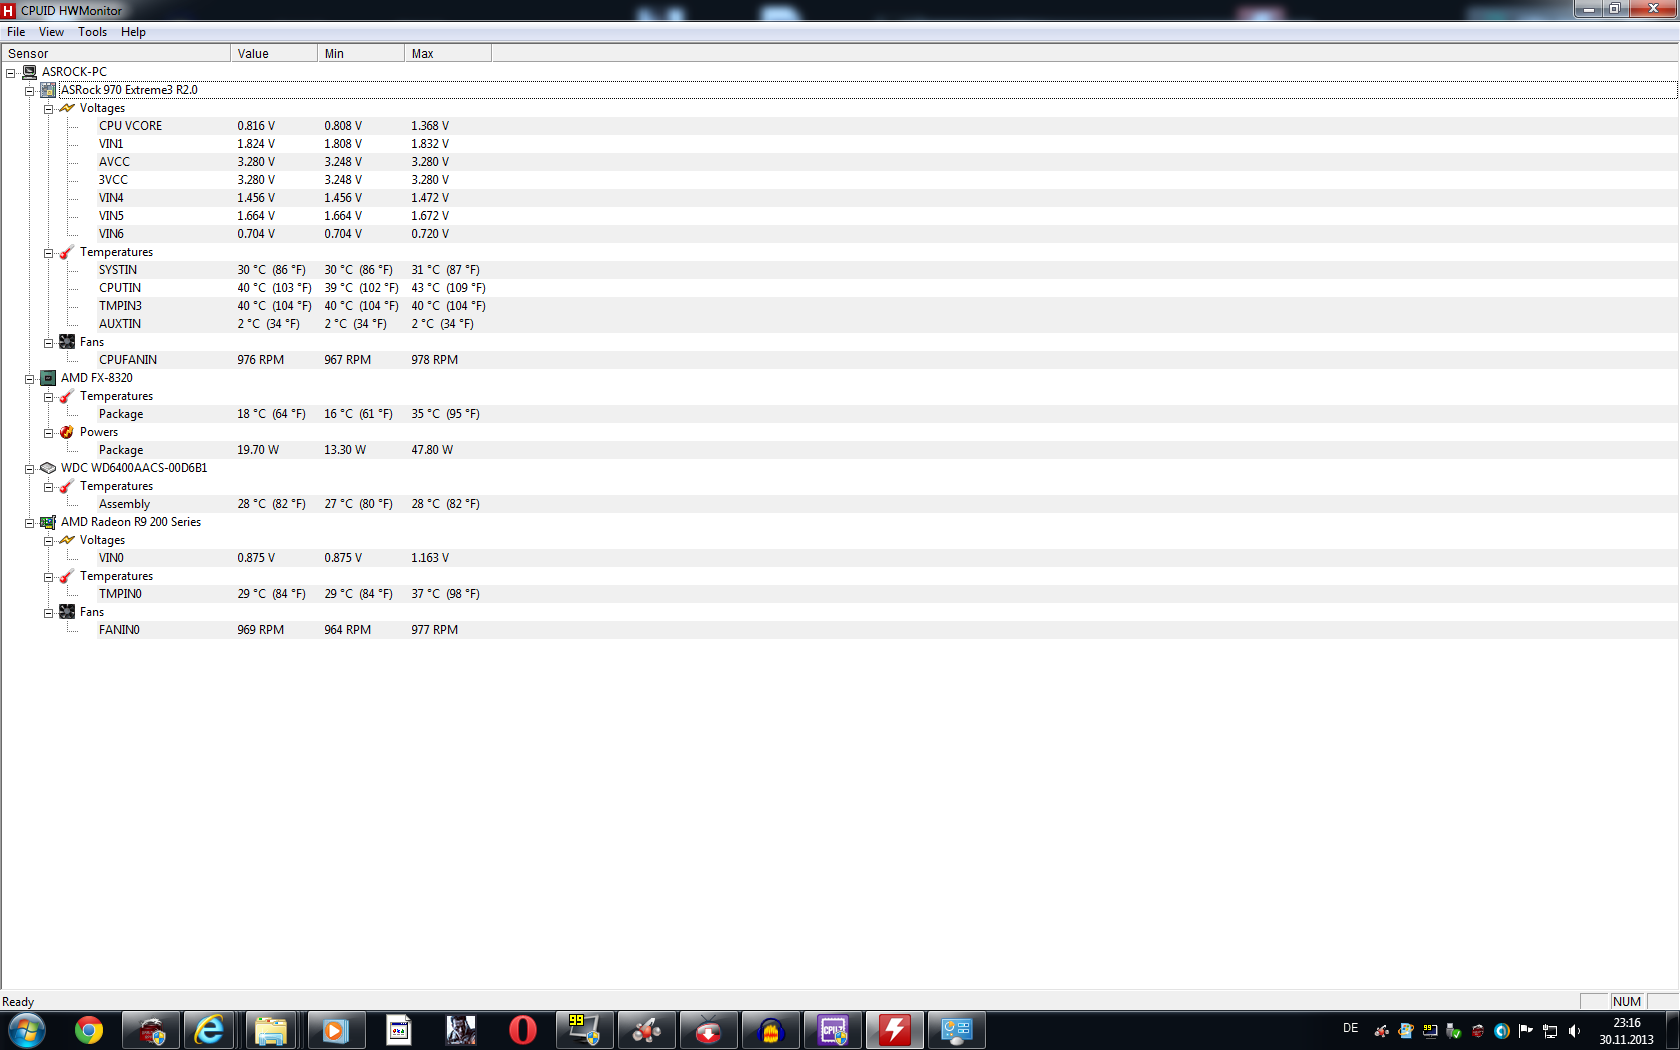
Task: Click the ASRock motherboard icon
Action: tap(48, 90)
